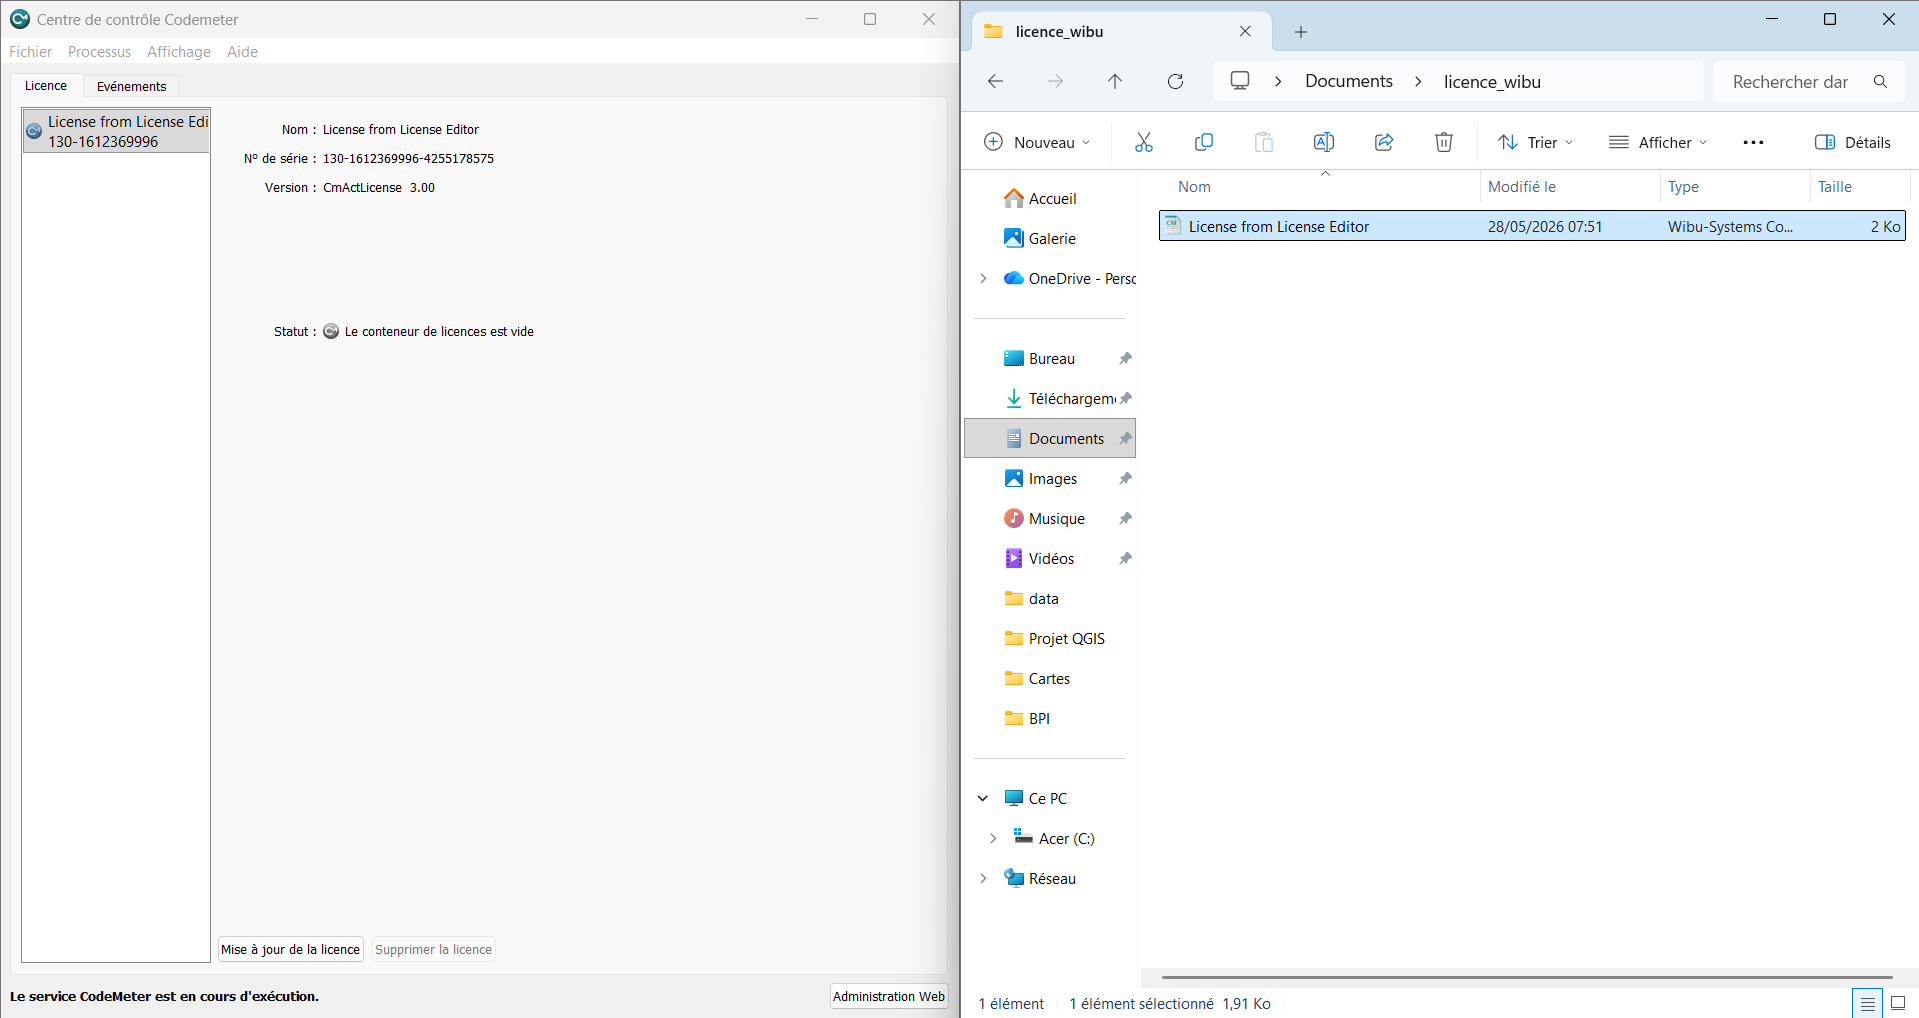Screen dimensions: 1919x1018
Task: Click the search magnifier icon in Explorer
Action: (1880, 82)
